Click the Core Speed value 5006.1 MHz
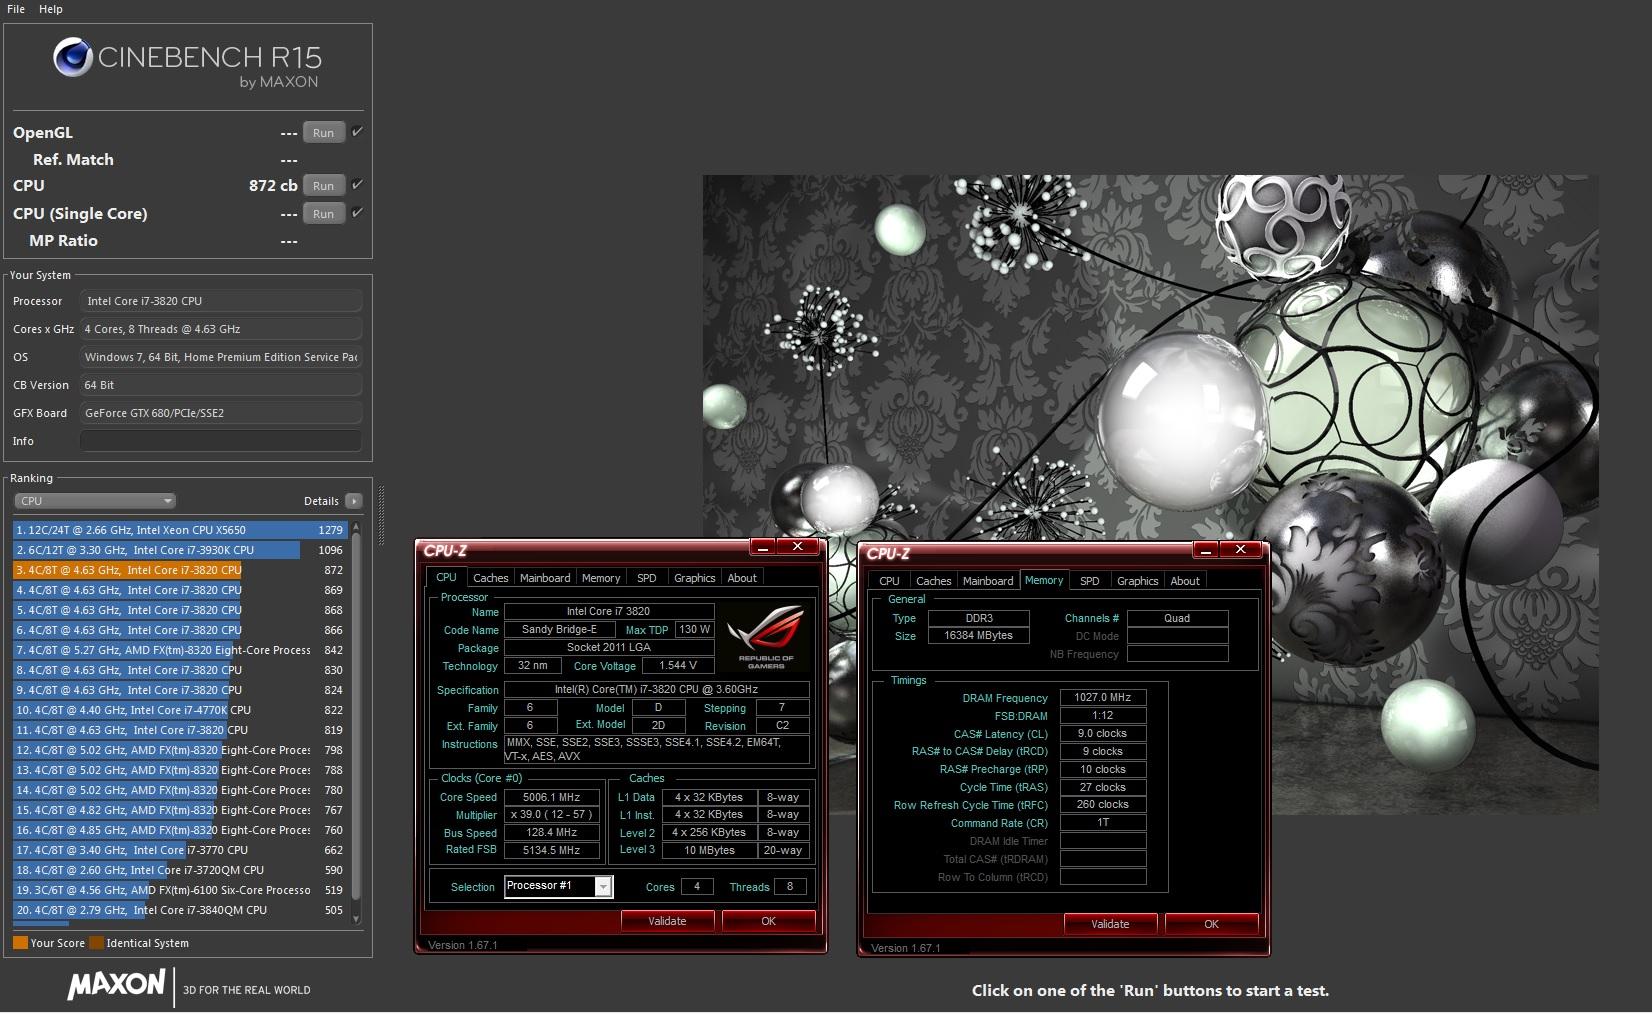 [x=552, y=797]
